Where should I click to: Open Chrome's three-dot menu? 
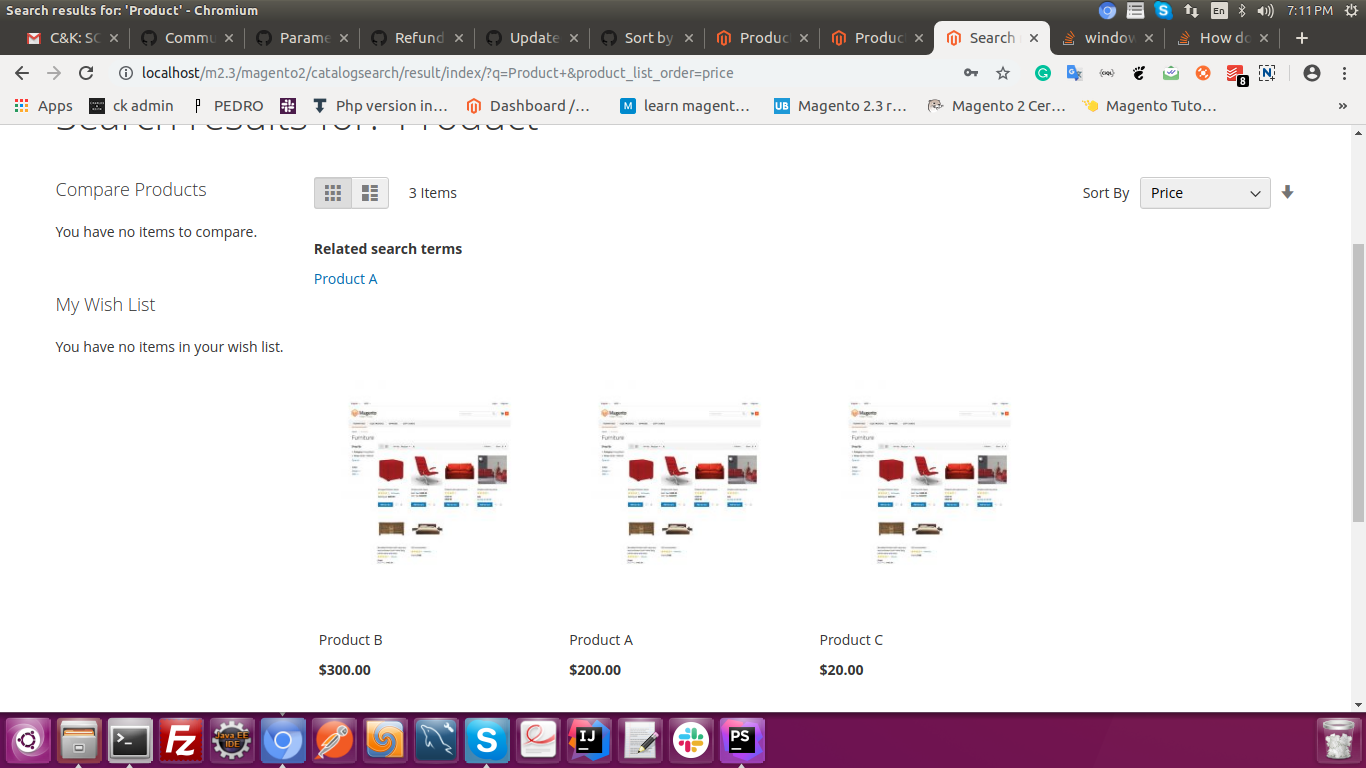click(1344, 73)
